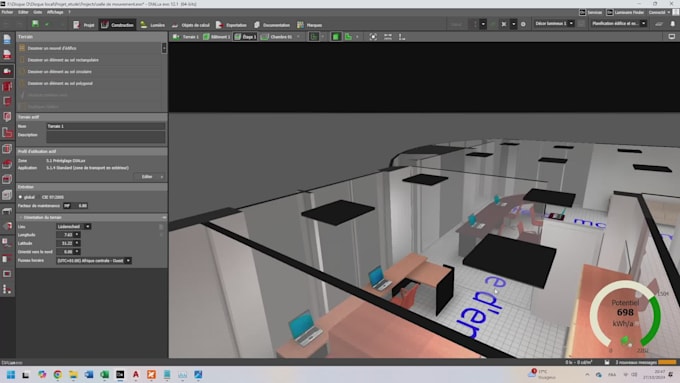The width and height of the screenshot is (680, 383).
Task: Select Terrain 1 in the breadcrumb bar
Action: click(186, 37)
